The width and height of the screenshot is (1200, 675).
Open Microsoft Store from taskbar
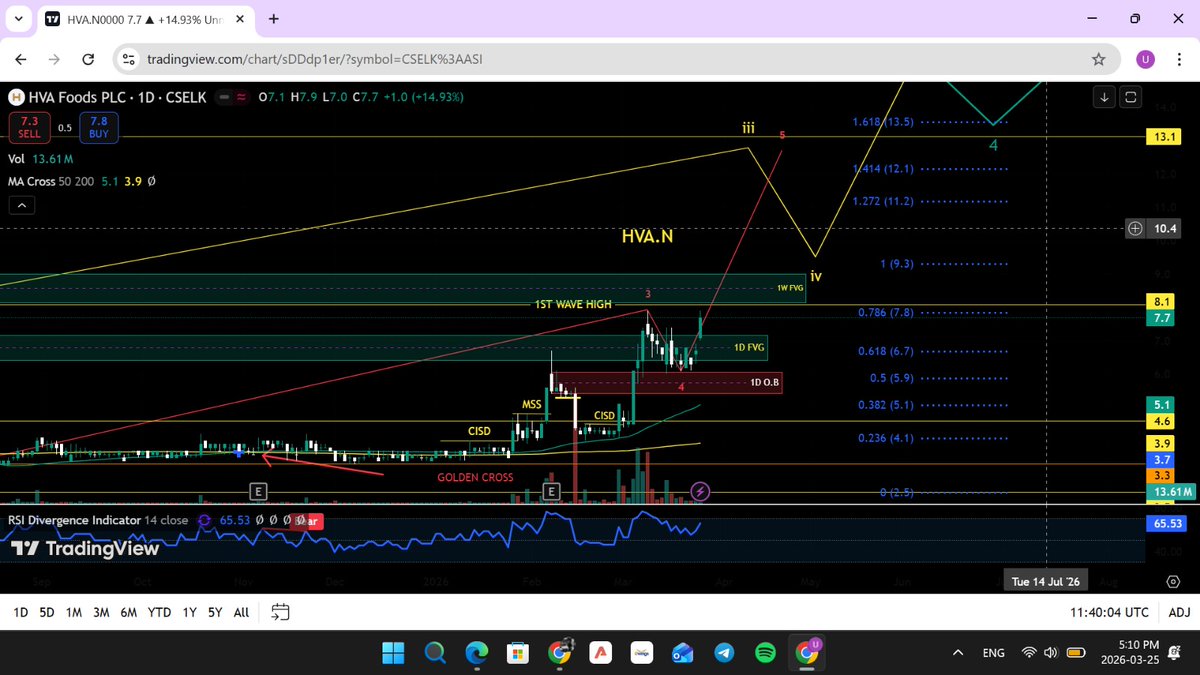517,653
